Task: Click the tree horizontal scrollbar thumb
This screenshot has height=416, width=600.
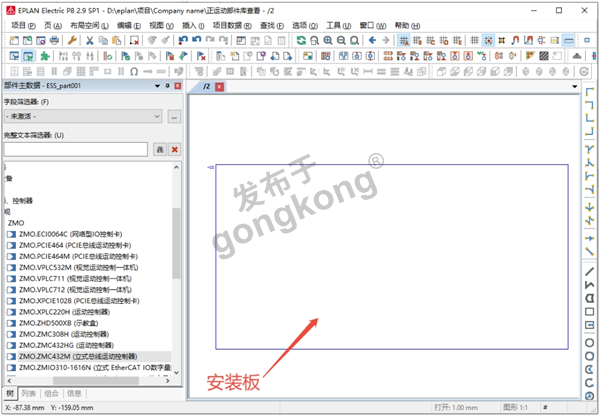Action: coord(96,381)
